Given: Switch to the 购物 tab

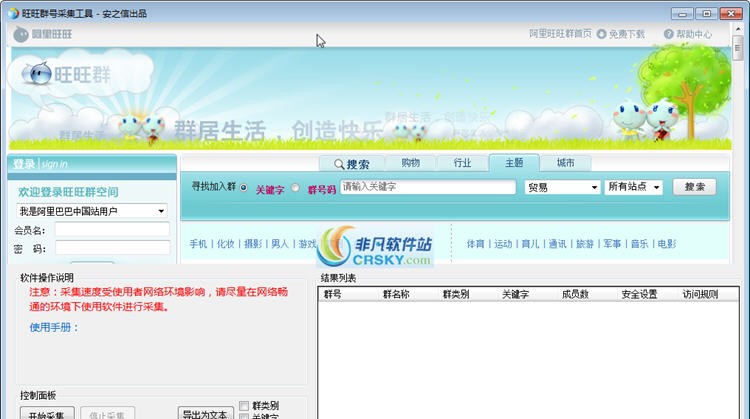Looking at the screenshot, I should (x=410, y=163).
